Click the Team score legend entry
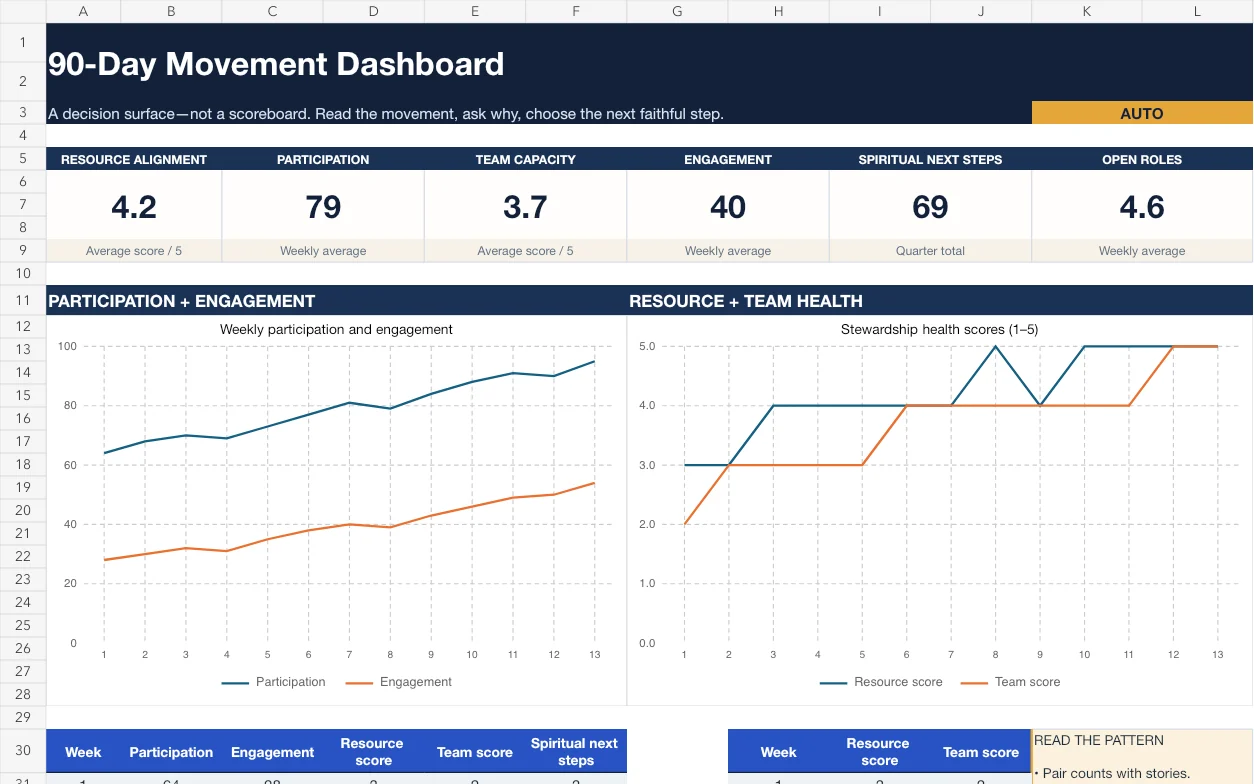The width and height of the screenshot is (1254, 784). [x=1010, y=682]
